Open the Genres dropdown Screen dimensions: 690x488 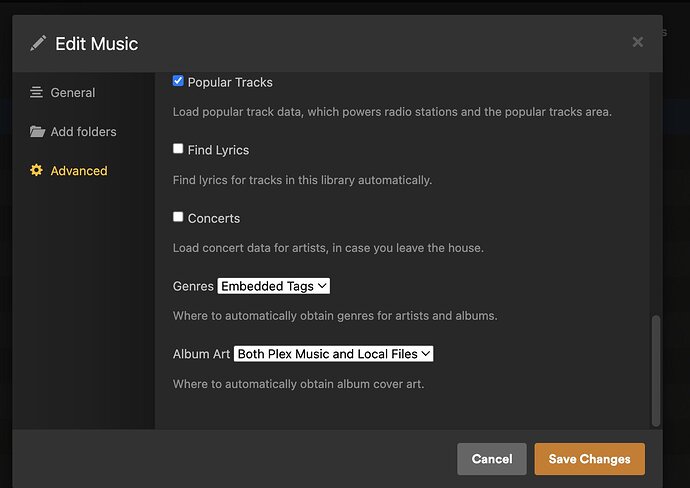pyautogui.click(x=273, y=286)
